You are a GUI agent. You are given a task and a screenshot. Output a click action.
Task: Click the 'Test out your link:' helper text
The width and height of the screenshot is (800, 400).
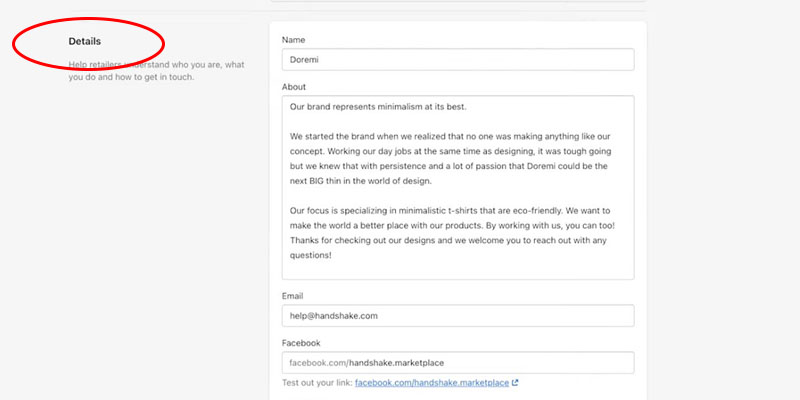[317, 383]
